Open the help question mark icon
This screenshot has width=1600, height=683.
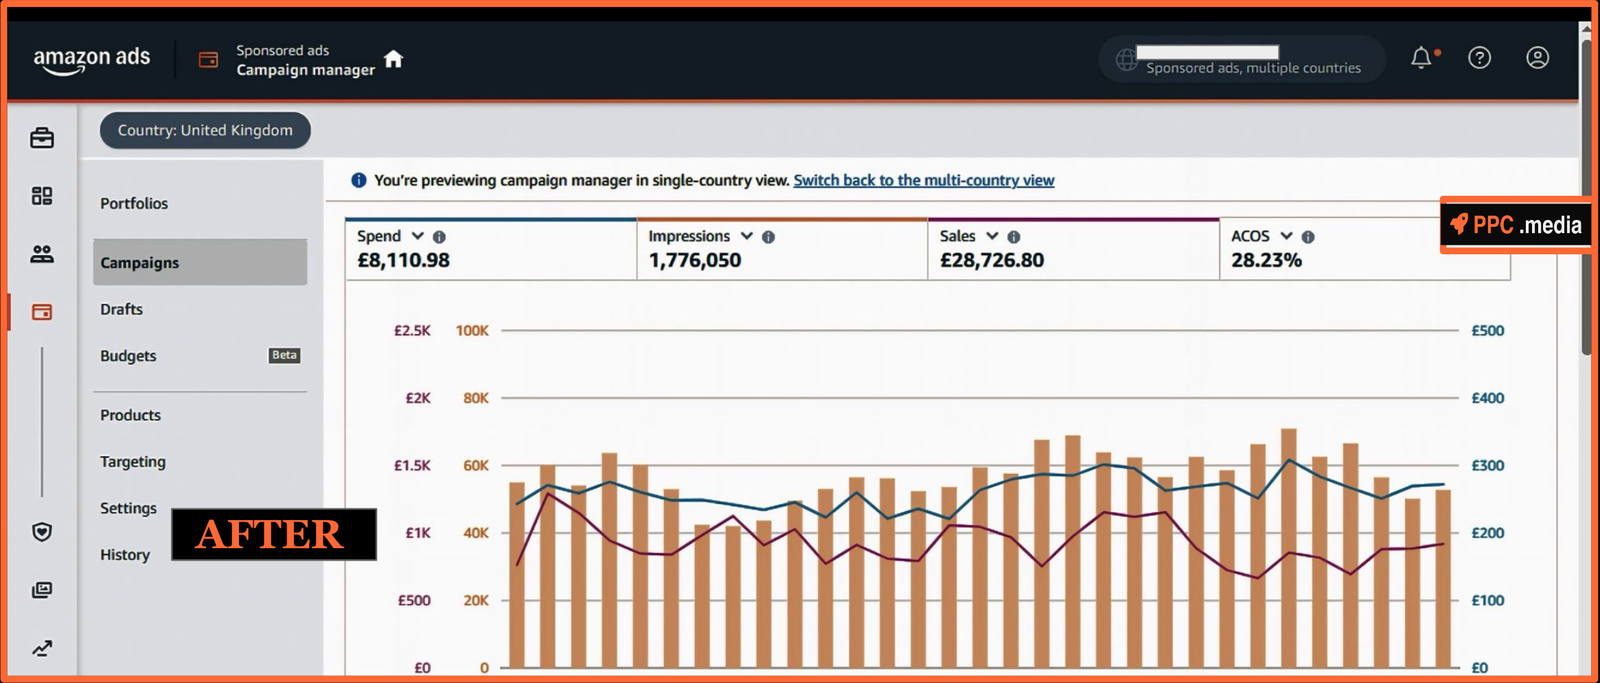pos(1479,58)
